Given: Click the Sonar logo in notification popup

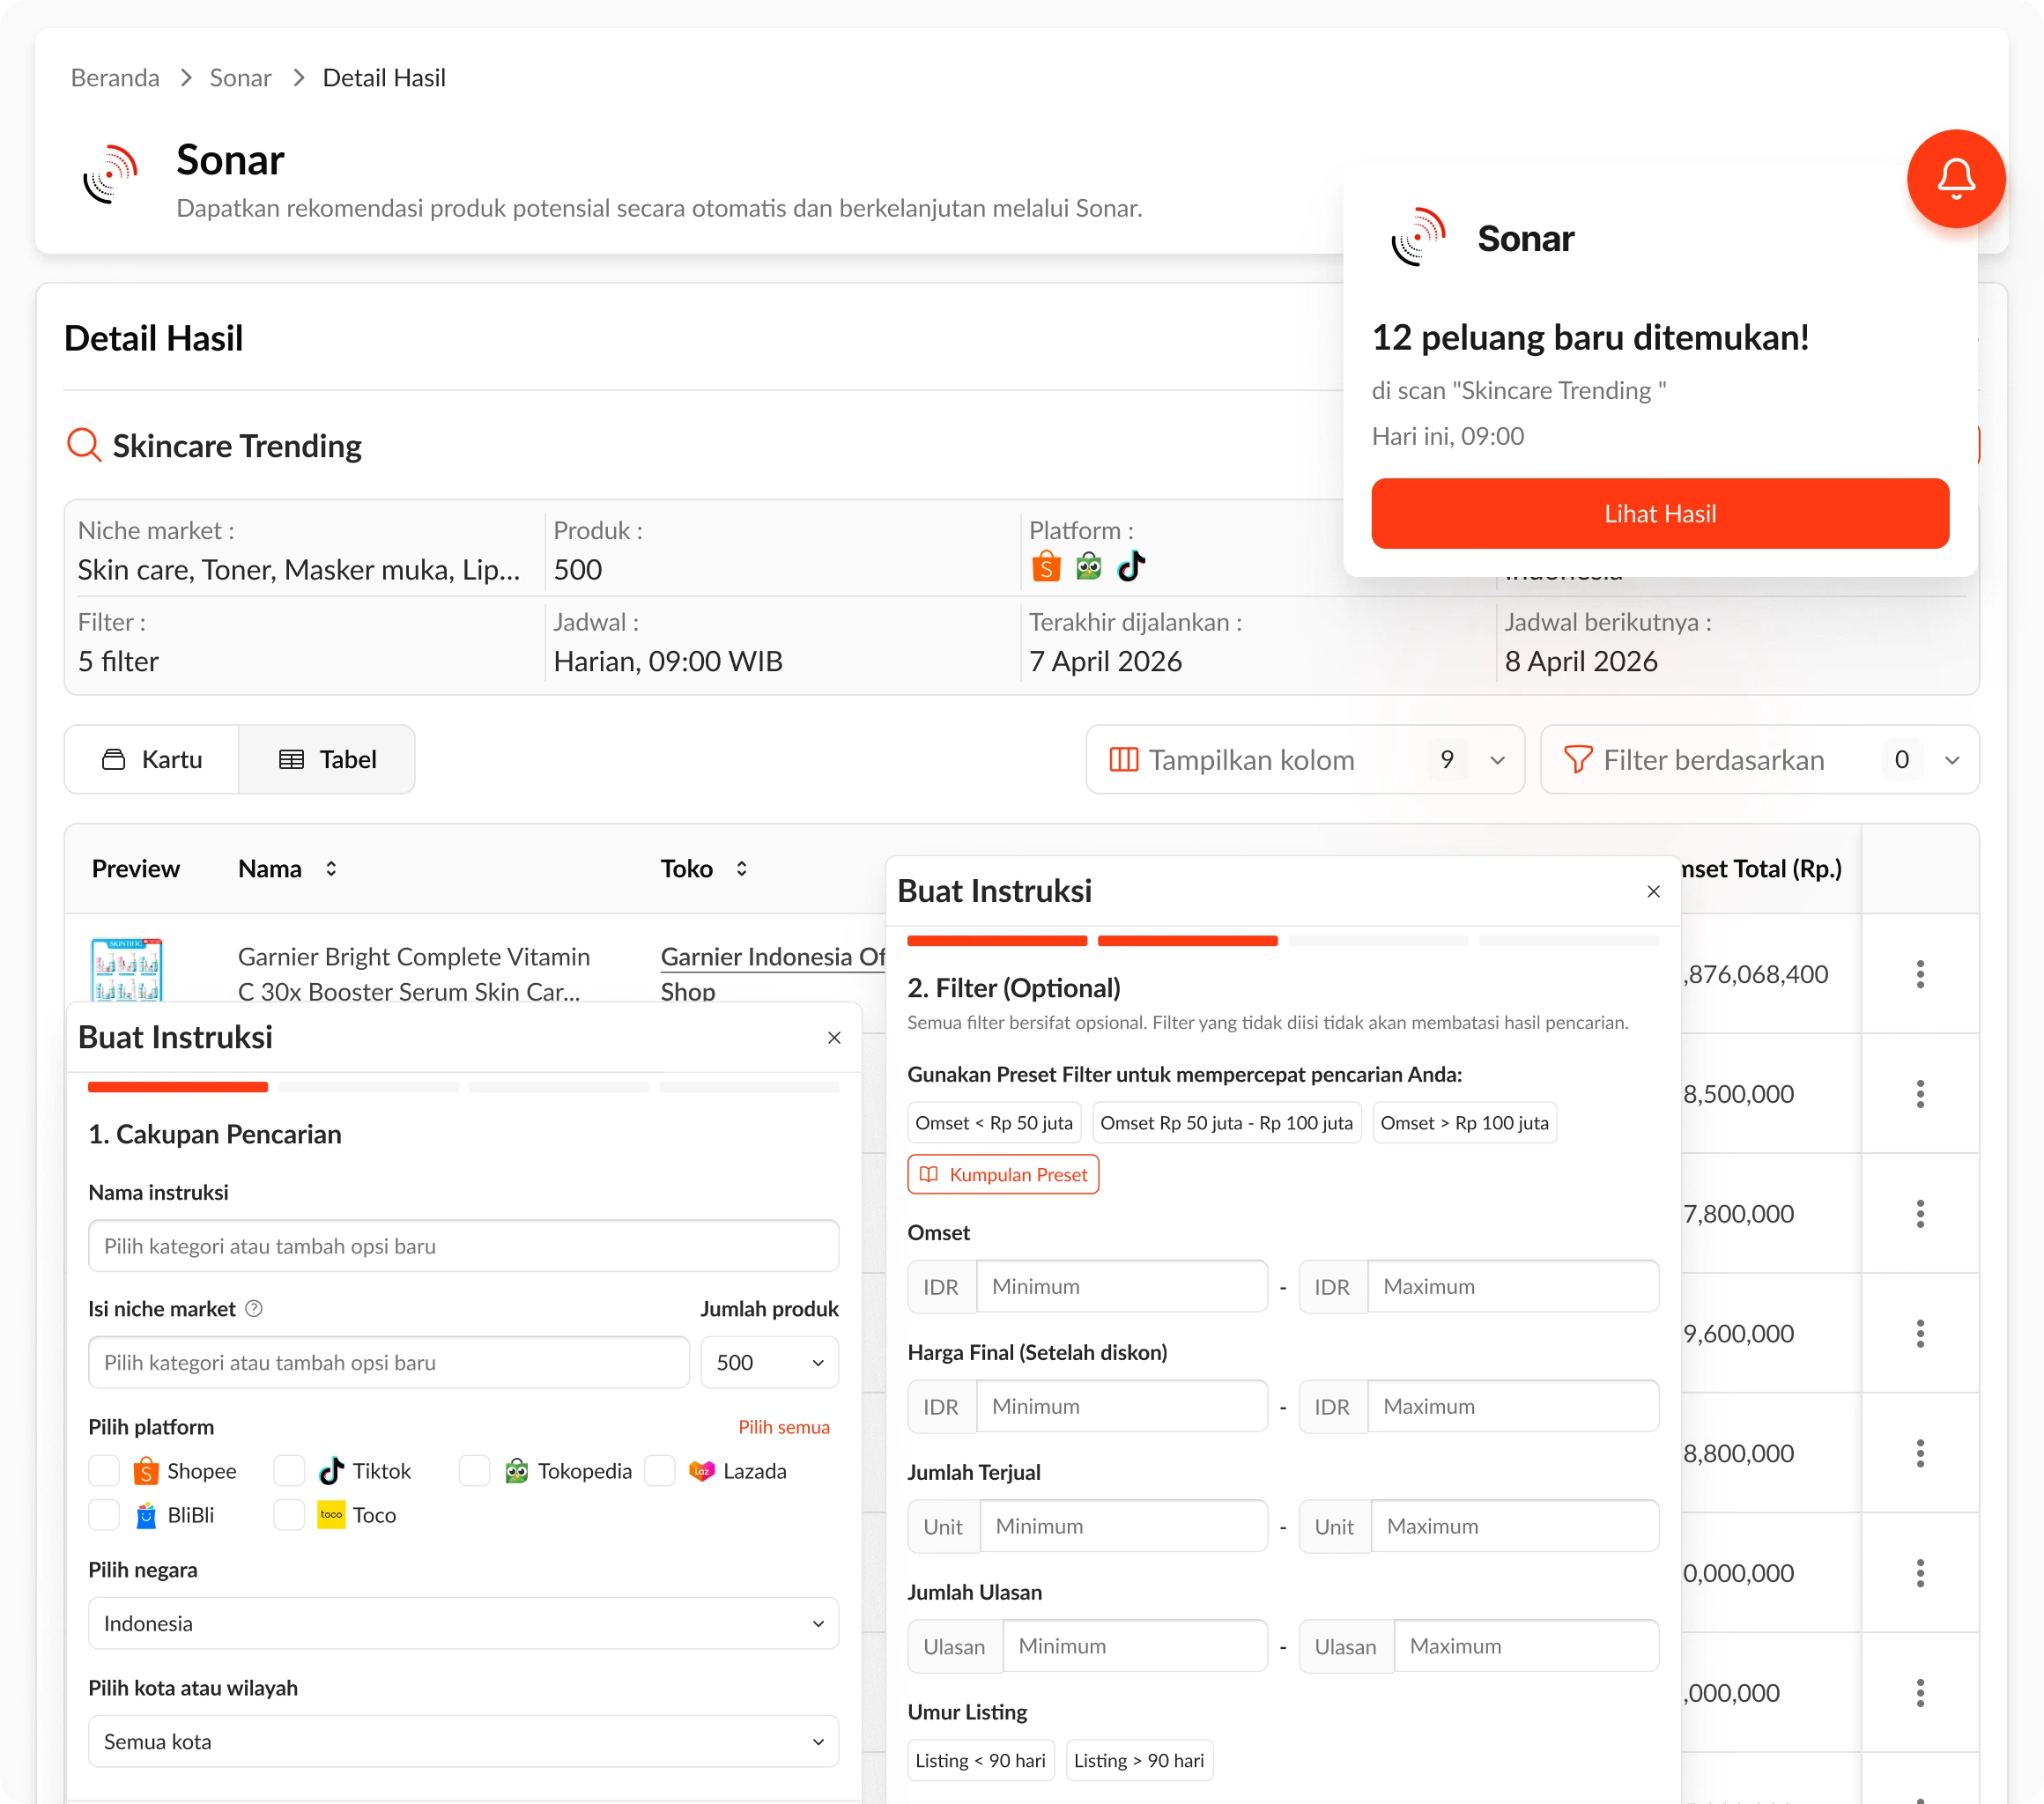Looking at the screenshot, I should 1418,237.
